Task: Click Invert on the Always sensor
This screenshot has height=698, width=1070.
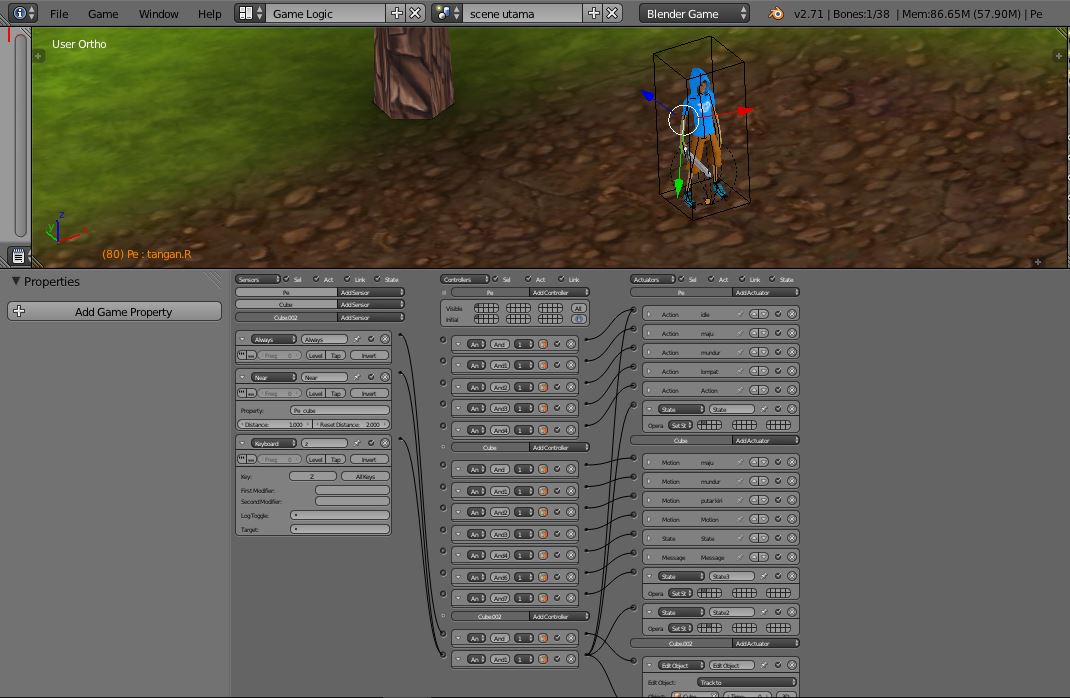Action: (x=369, y=355)
